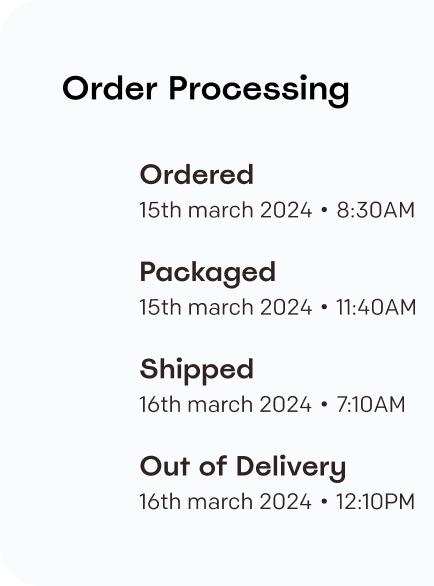This screenshot has height=586, width=434.
Task: Click the word Order in the heading
Action: (x=110, y=88)
